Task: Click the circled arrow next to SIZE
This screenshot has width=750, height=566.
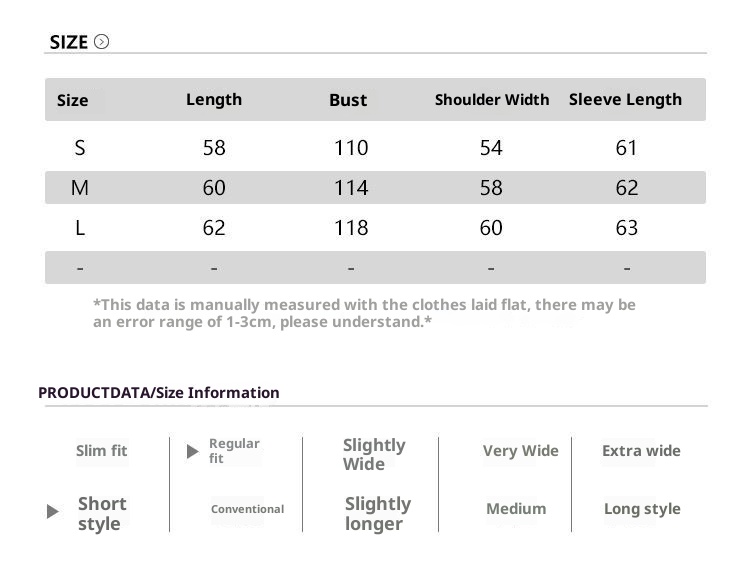Action: click(101, 42)
